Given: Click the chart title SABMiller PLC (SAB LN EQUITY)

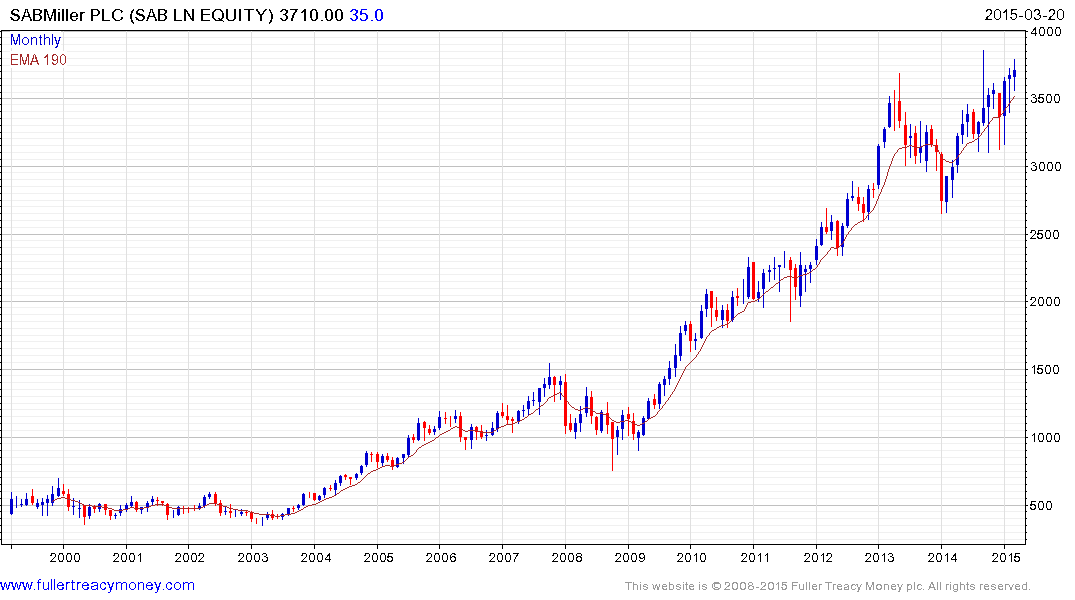Looking at the screenshot, I should click(142, 15).
